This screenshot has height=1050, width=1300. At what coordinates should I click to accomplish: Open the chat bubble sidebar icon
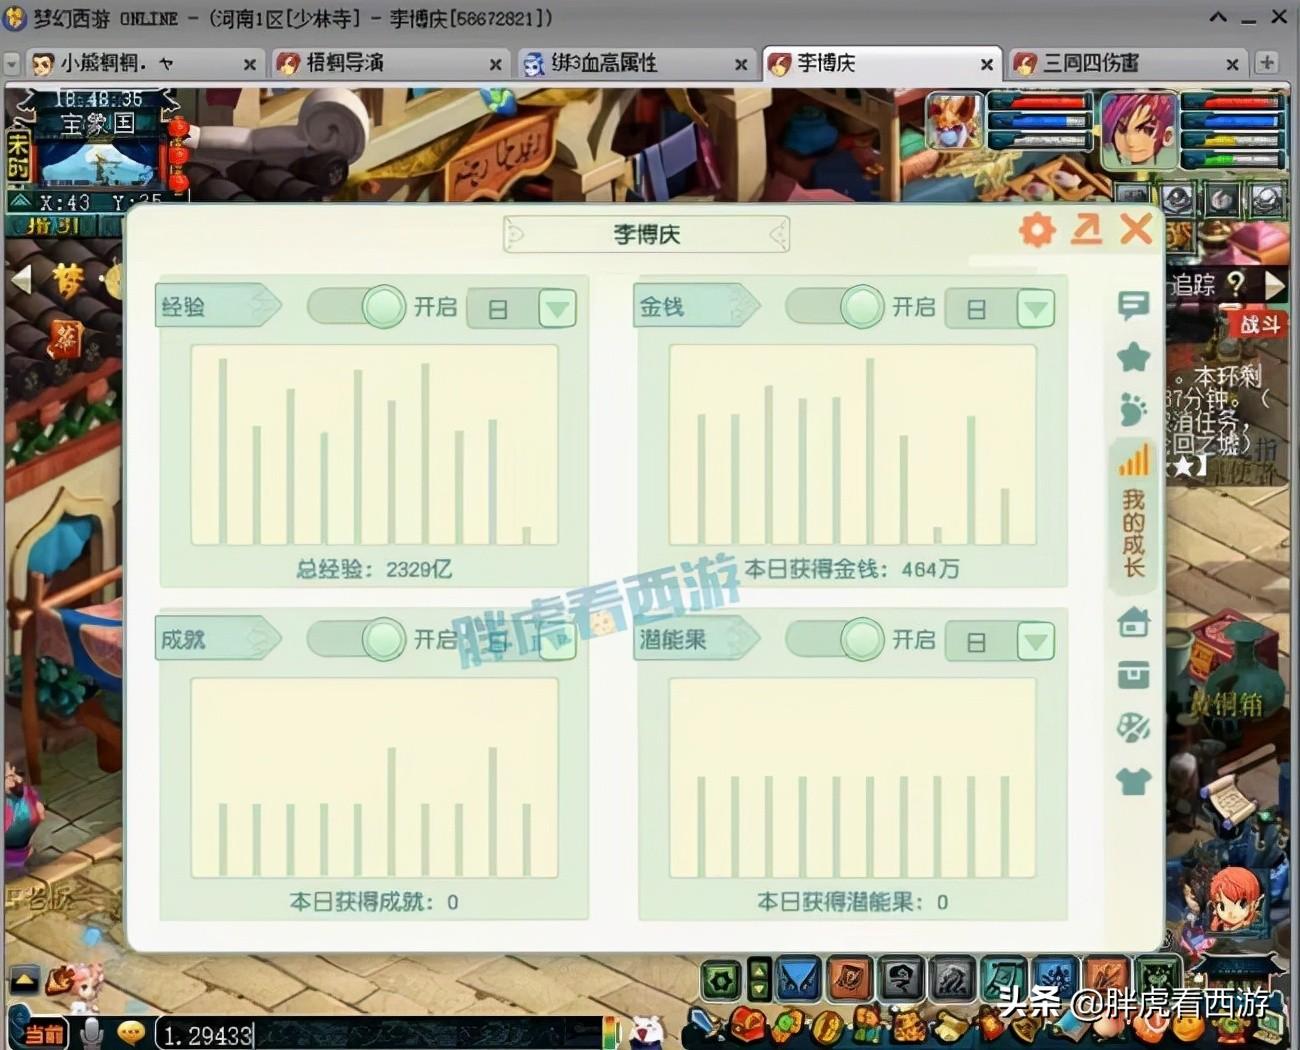pyautogui.click(x=1133, y=305)
